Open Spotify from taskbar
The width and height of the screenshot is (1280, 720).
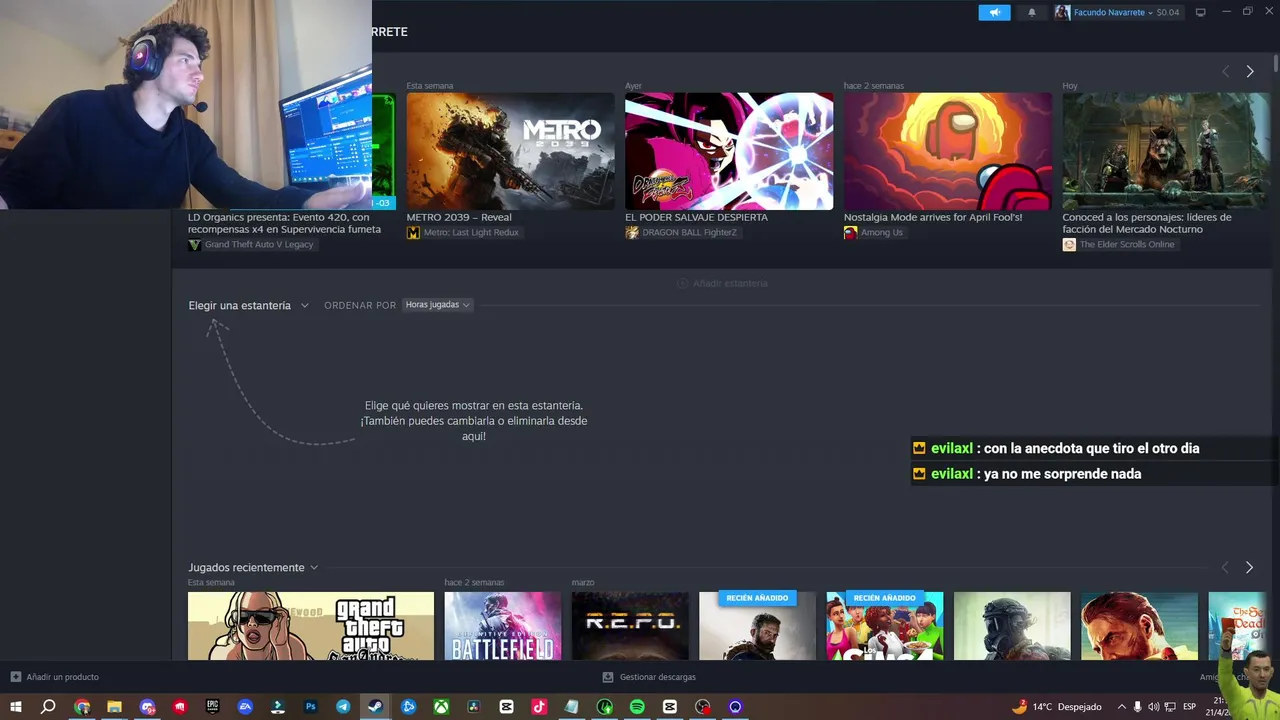coord(637,706)
